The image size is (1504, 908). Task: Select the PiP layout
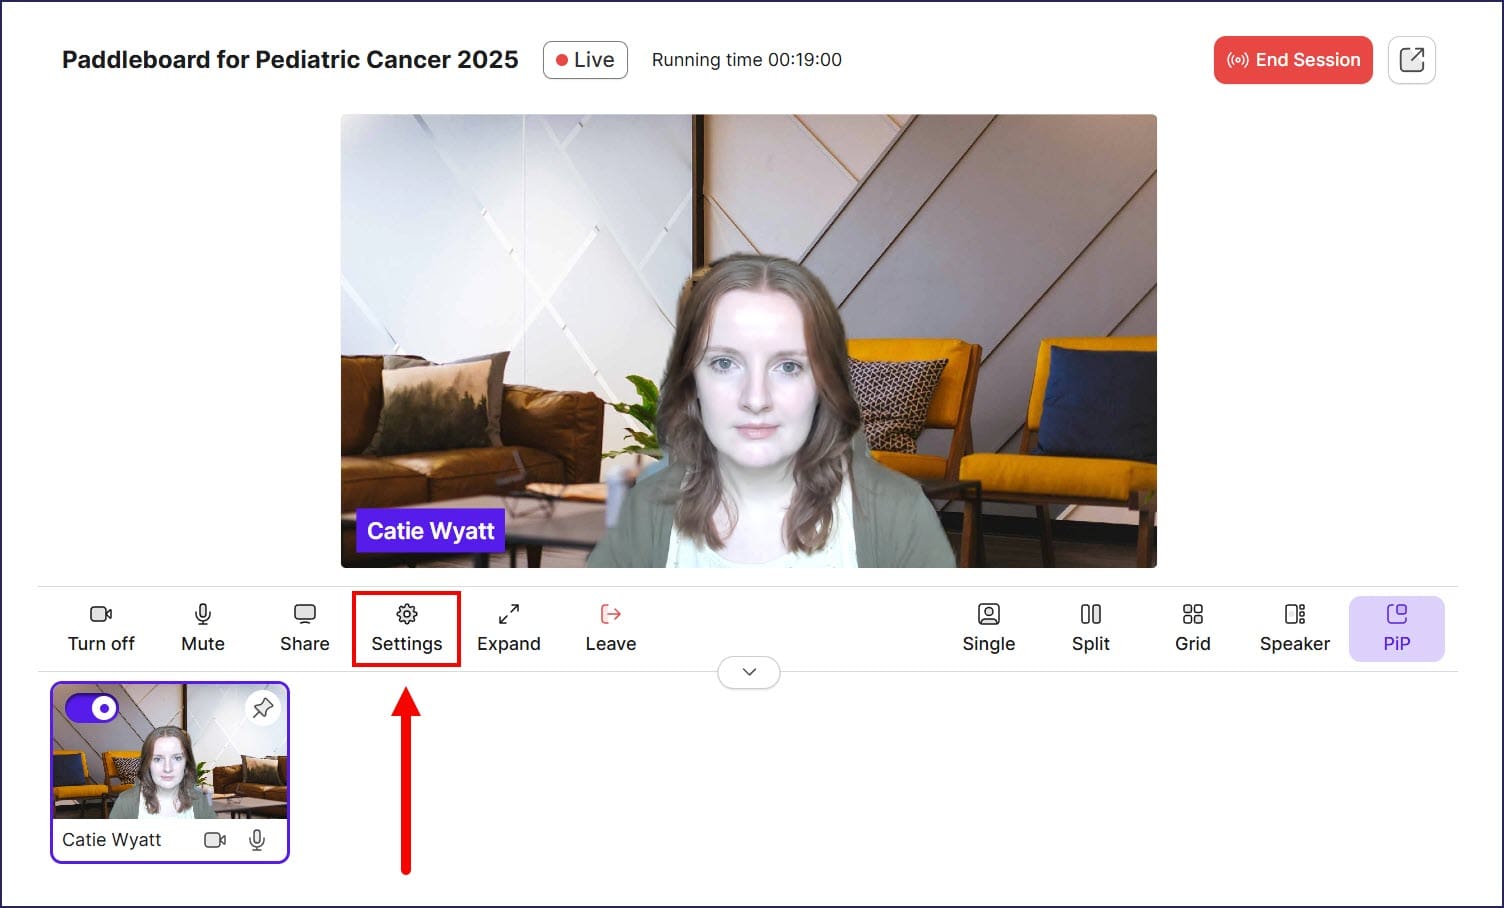pos(1396,628)
